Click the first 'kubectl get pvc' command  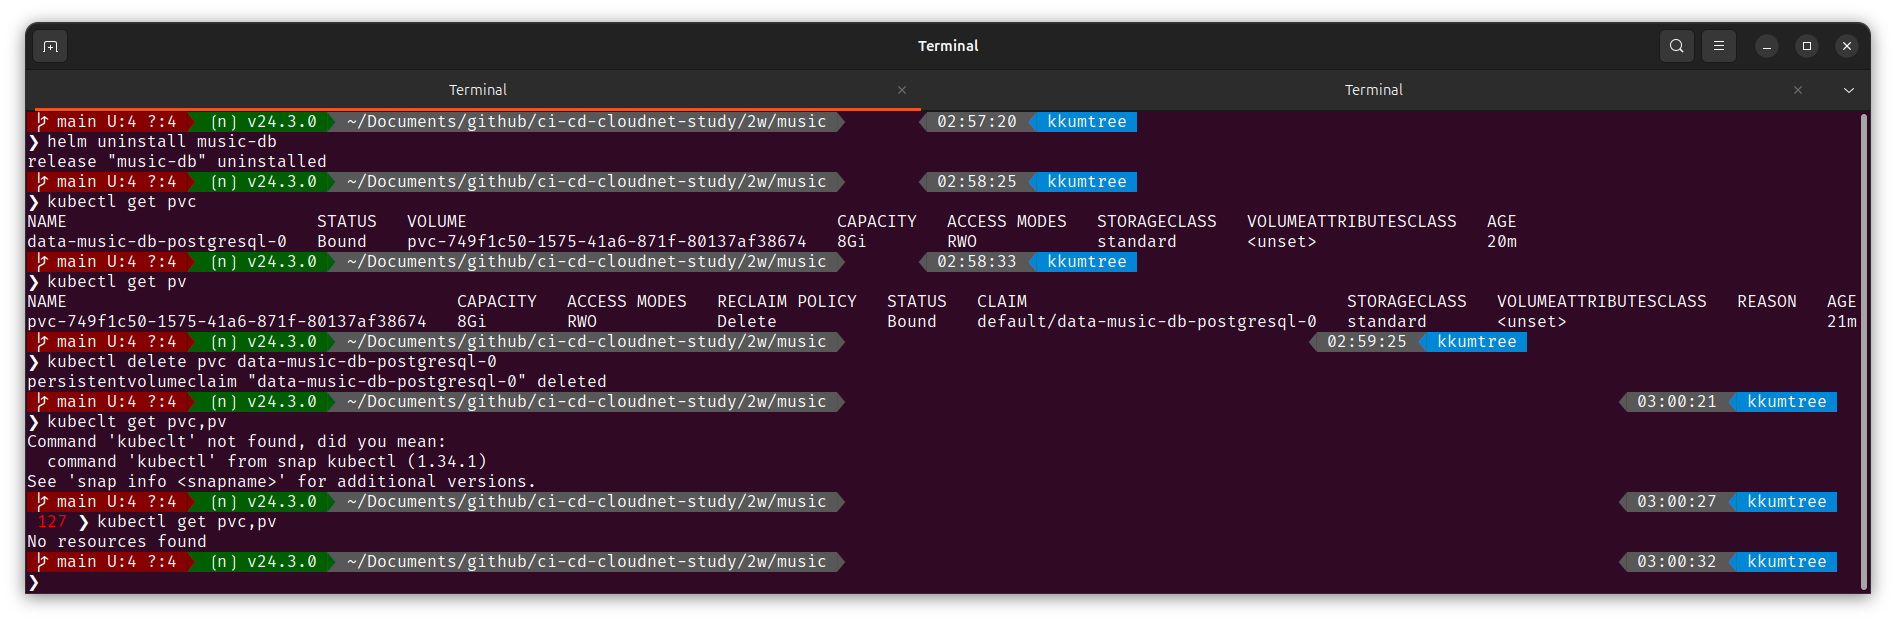pos(122,202)
